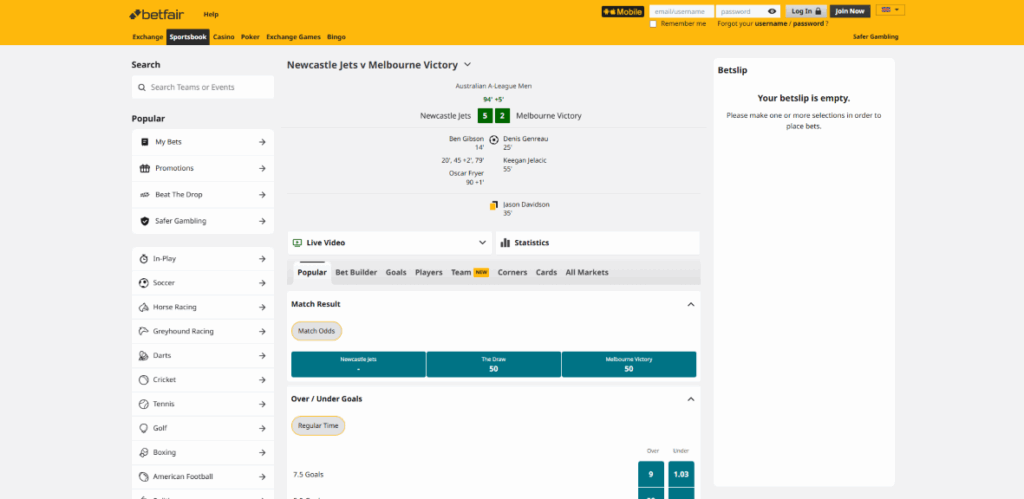Viewport: 1024px width, 499px height.
Task: Click the Golf icon
Action: point(144,428)
